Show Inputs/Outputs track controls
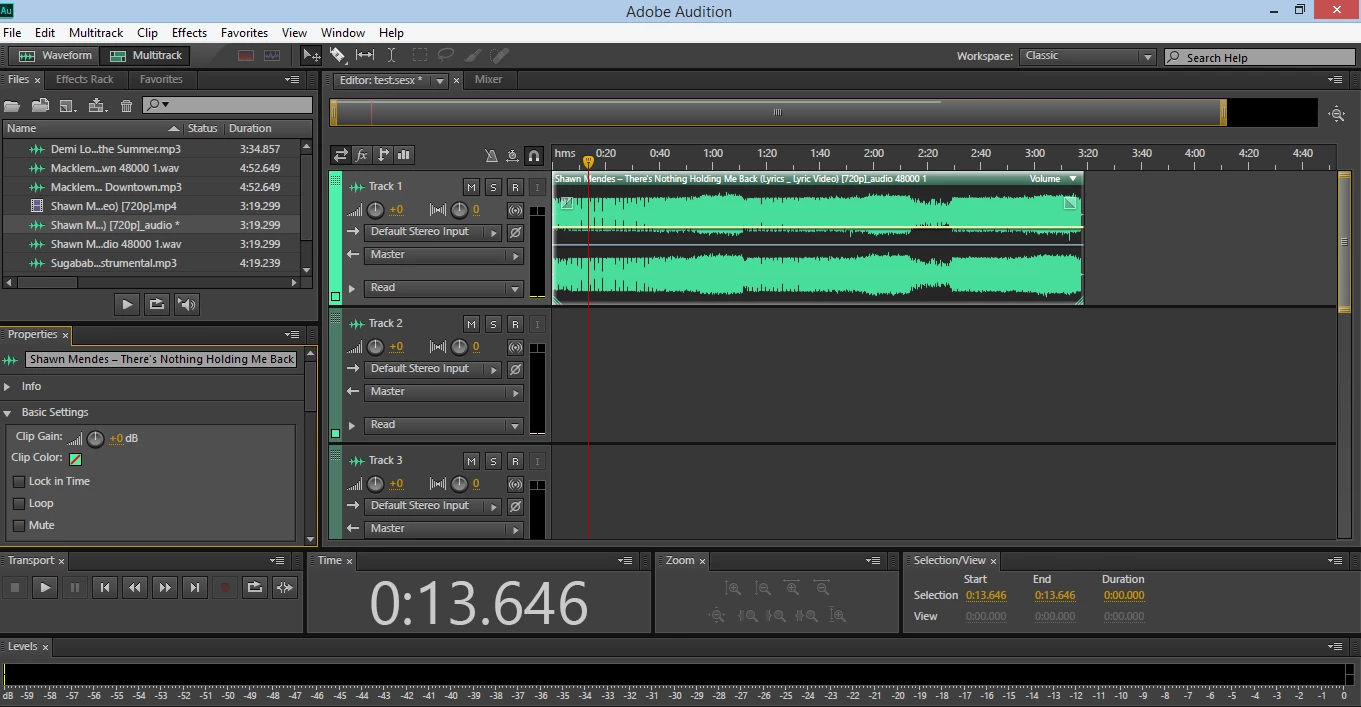The height and width of the screenshot is (707, 1361). (341, 155)
